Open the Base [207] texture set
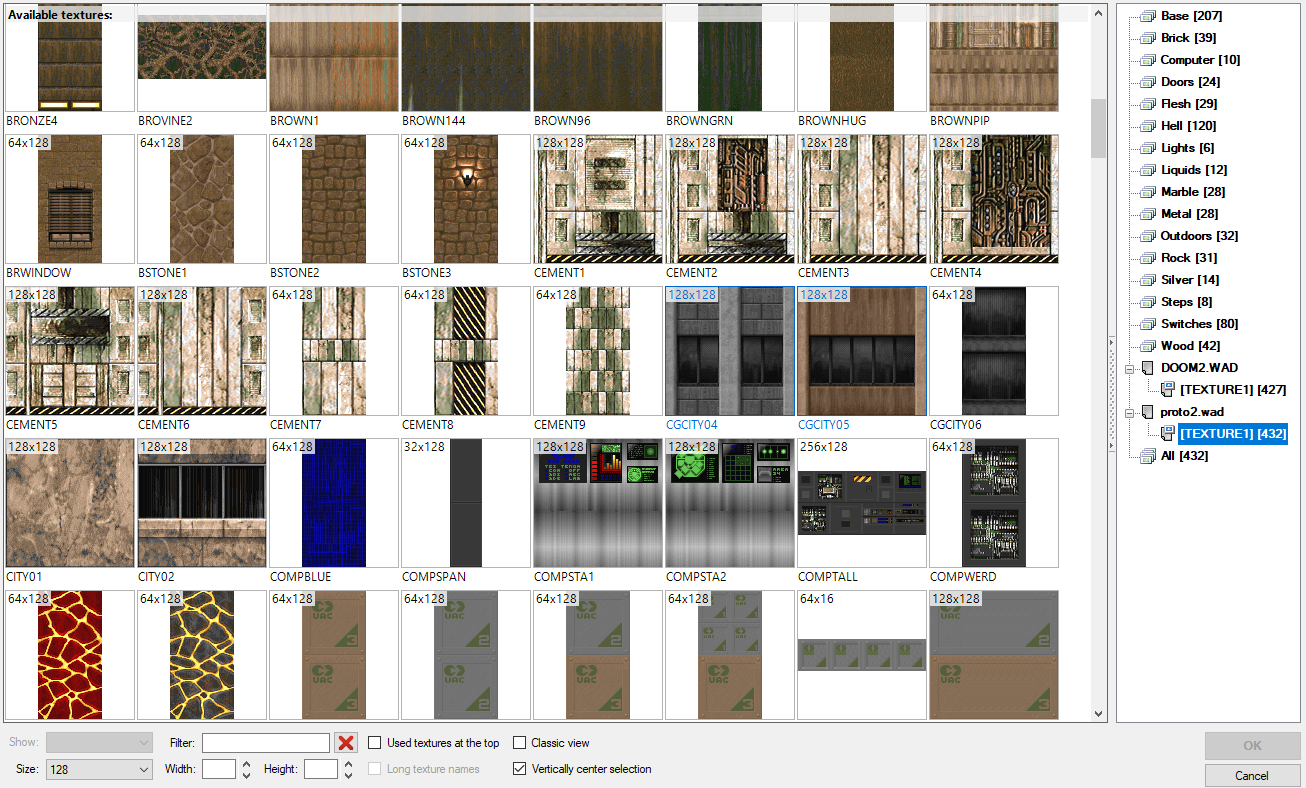1306x788 pixels. pos(1191,16)
